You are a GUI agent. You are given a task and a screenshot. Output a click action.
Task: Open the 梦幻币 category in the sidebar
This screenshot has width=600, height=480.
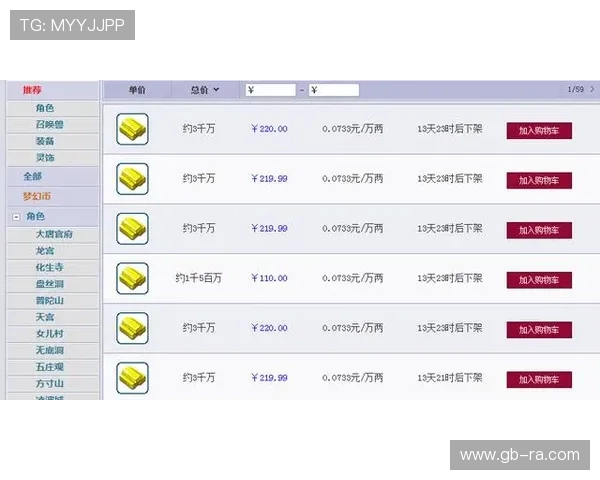(x=37, y=196)
